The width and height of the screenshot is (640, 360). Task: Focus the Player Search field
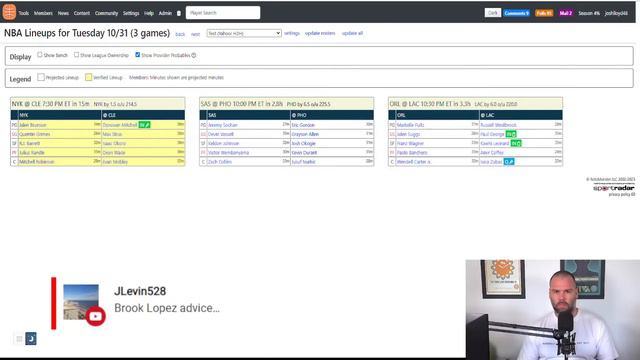tap(223, 13)
